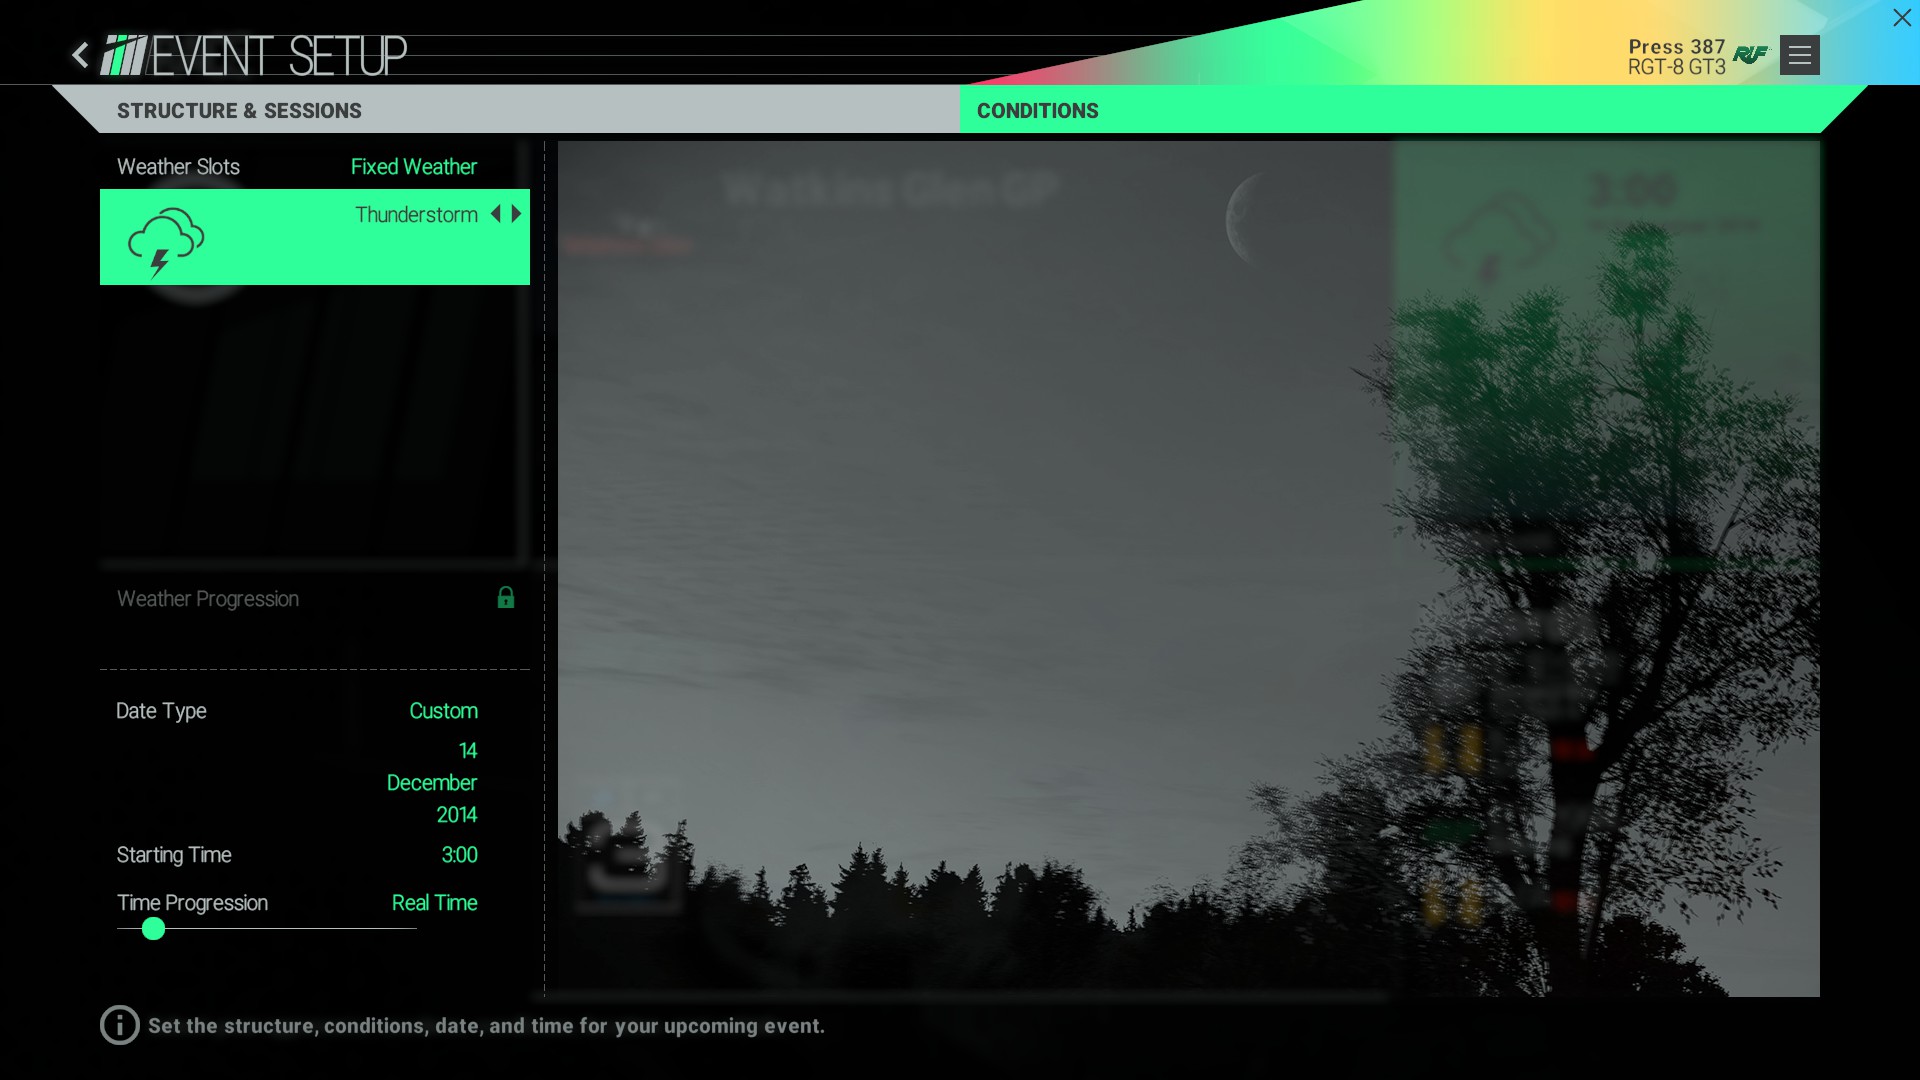This screenshot has width=1920, height=1080.
Task: Click the hamburger menu icon top right
Action: pos(1799,55)
